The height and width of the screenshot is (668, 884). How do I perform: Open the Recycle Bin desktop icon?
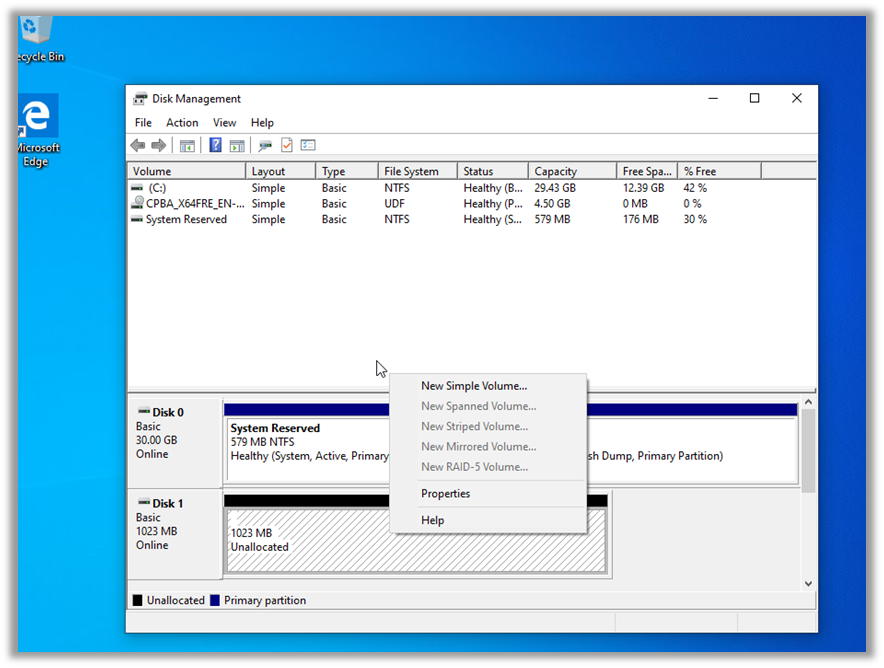(x=38, y=38)
